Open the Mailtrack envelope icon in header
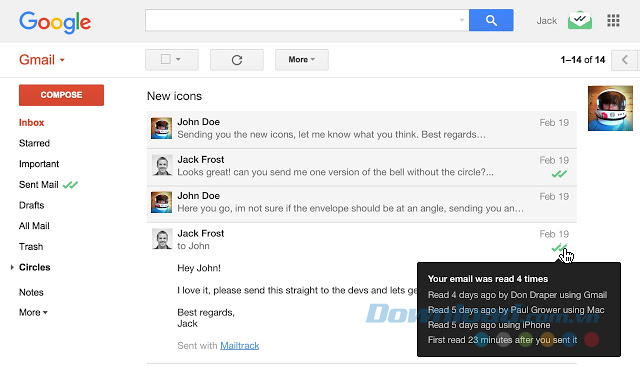 580,20
